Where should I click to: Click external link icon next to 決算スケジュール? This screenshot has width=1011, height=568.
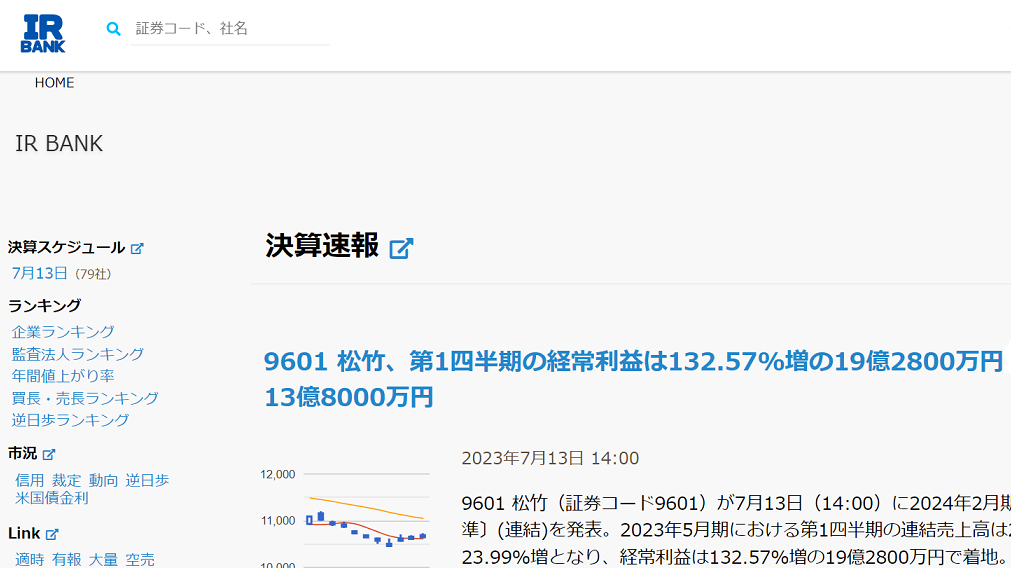pyautogui.click(x=137, y=248)
